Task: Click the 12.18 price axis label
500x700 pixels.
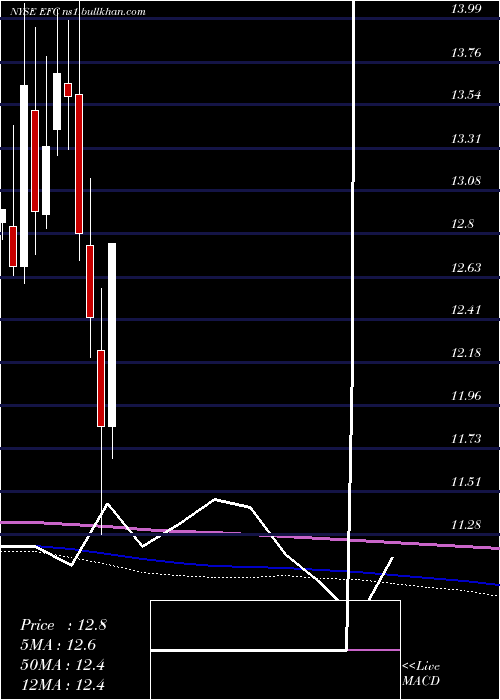Action: (466, 353)
